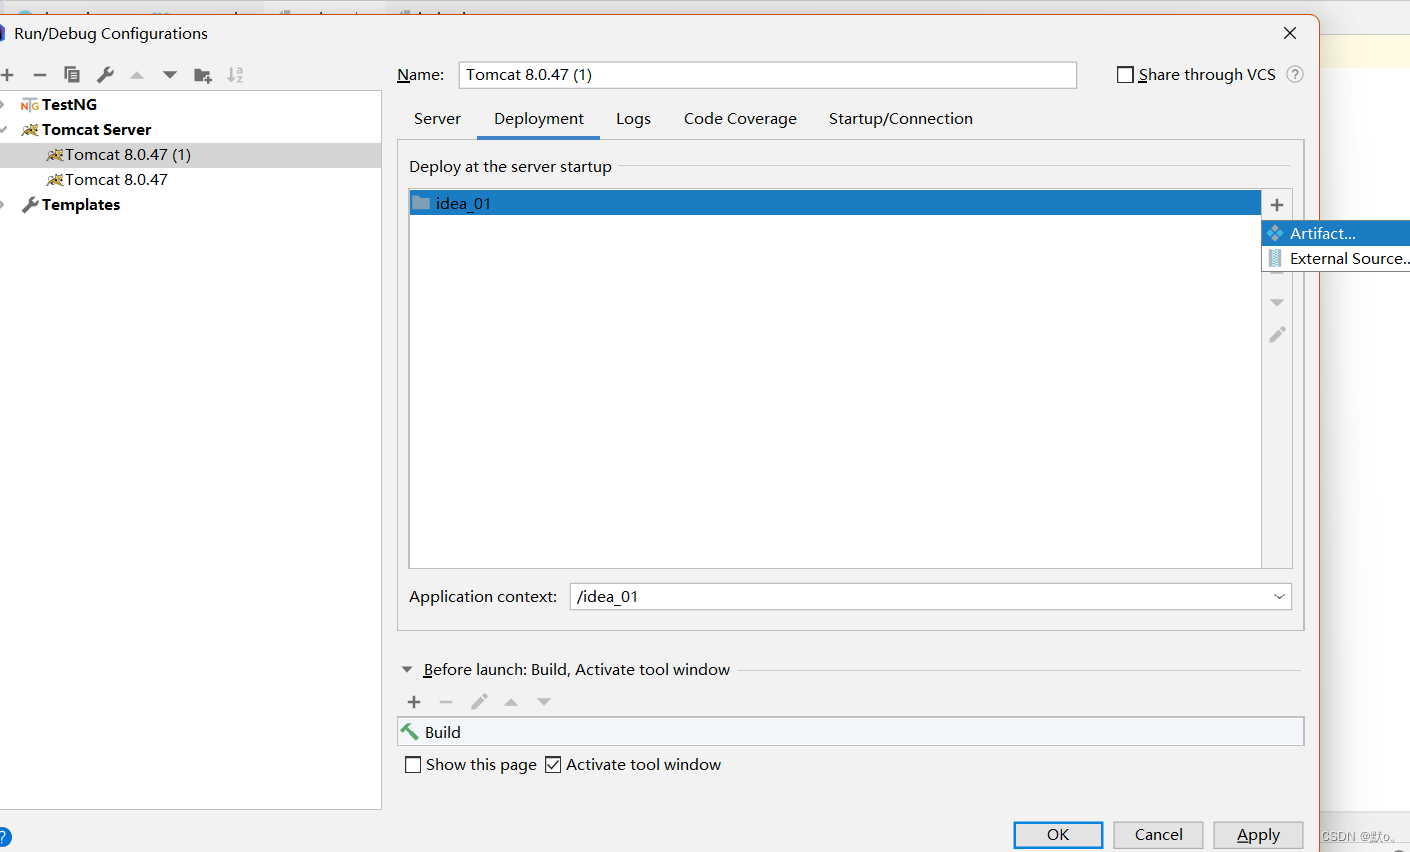Remove the before launch task
Image resolution: width=1410 pixels, height=852 pixels.
tap(446, 702)
